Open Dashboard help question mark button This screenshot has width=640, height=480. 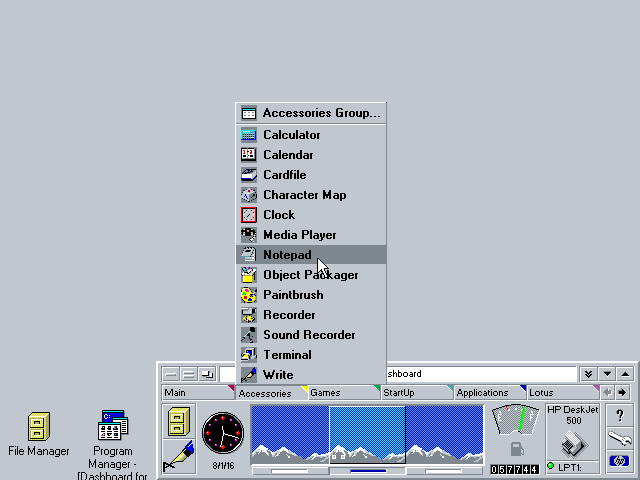tap(620, 416)
